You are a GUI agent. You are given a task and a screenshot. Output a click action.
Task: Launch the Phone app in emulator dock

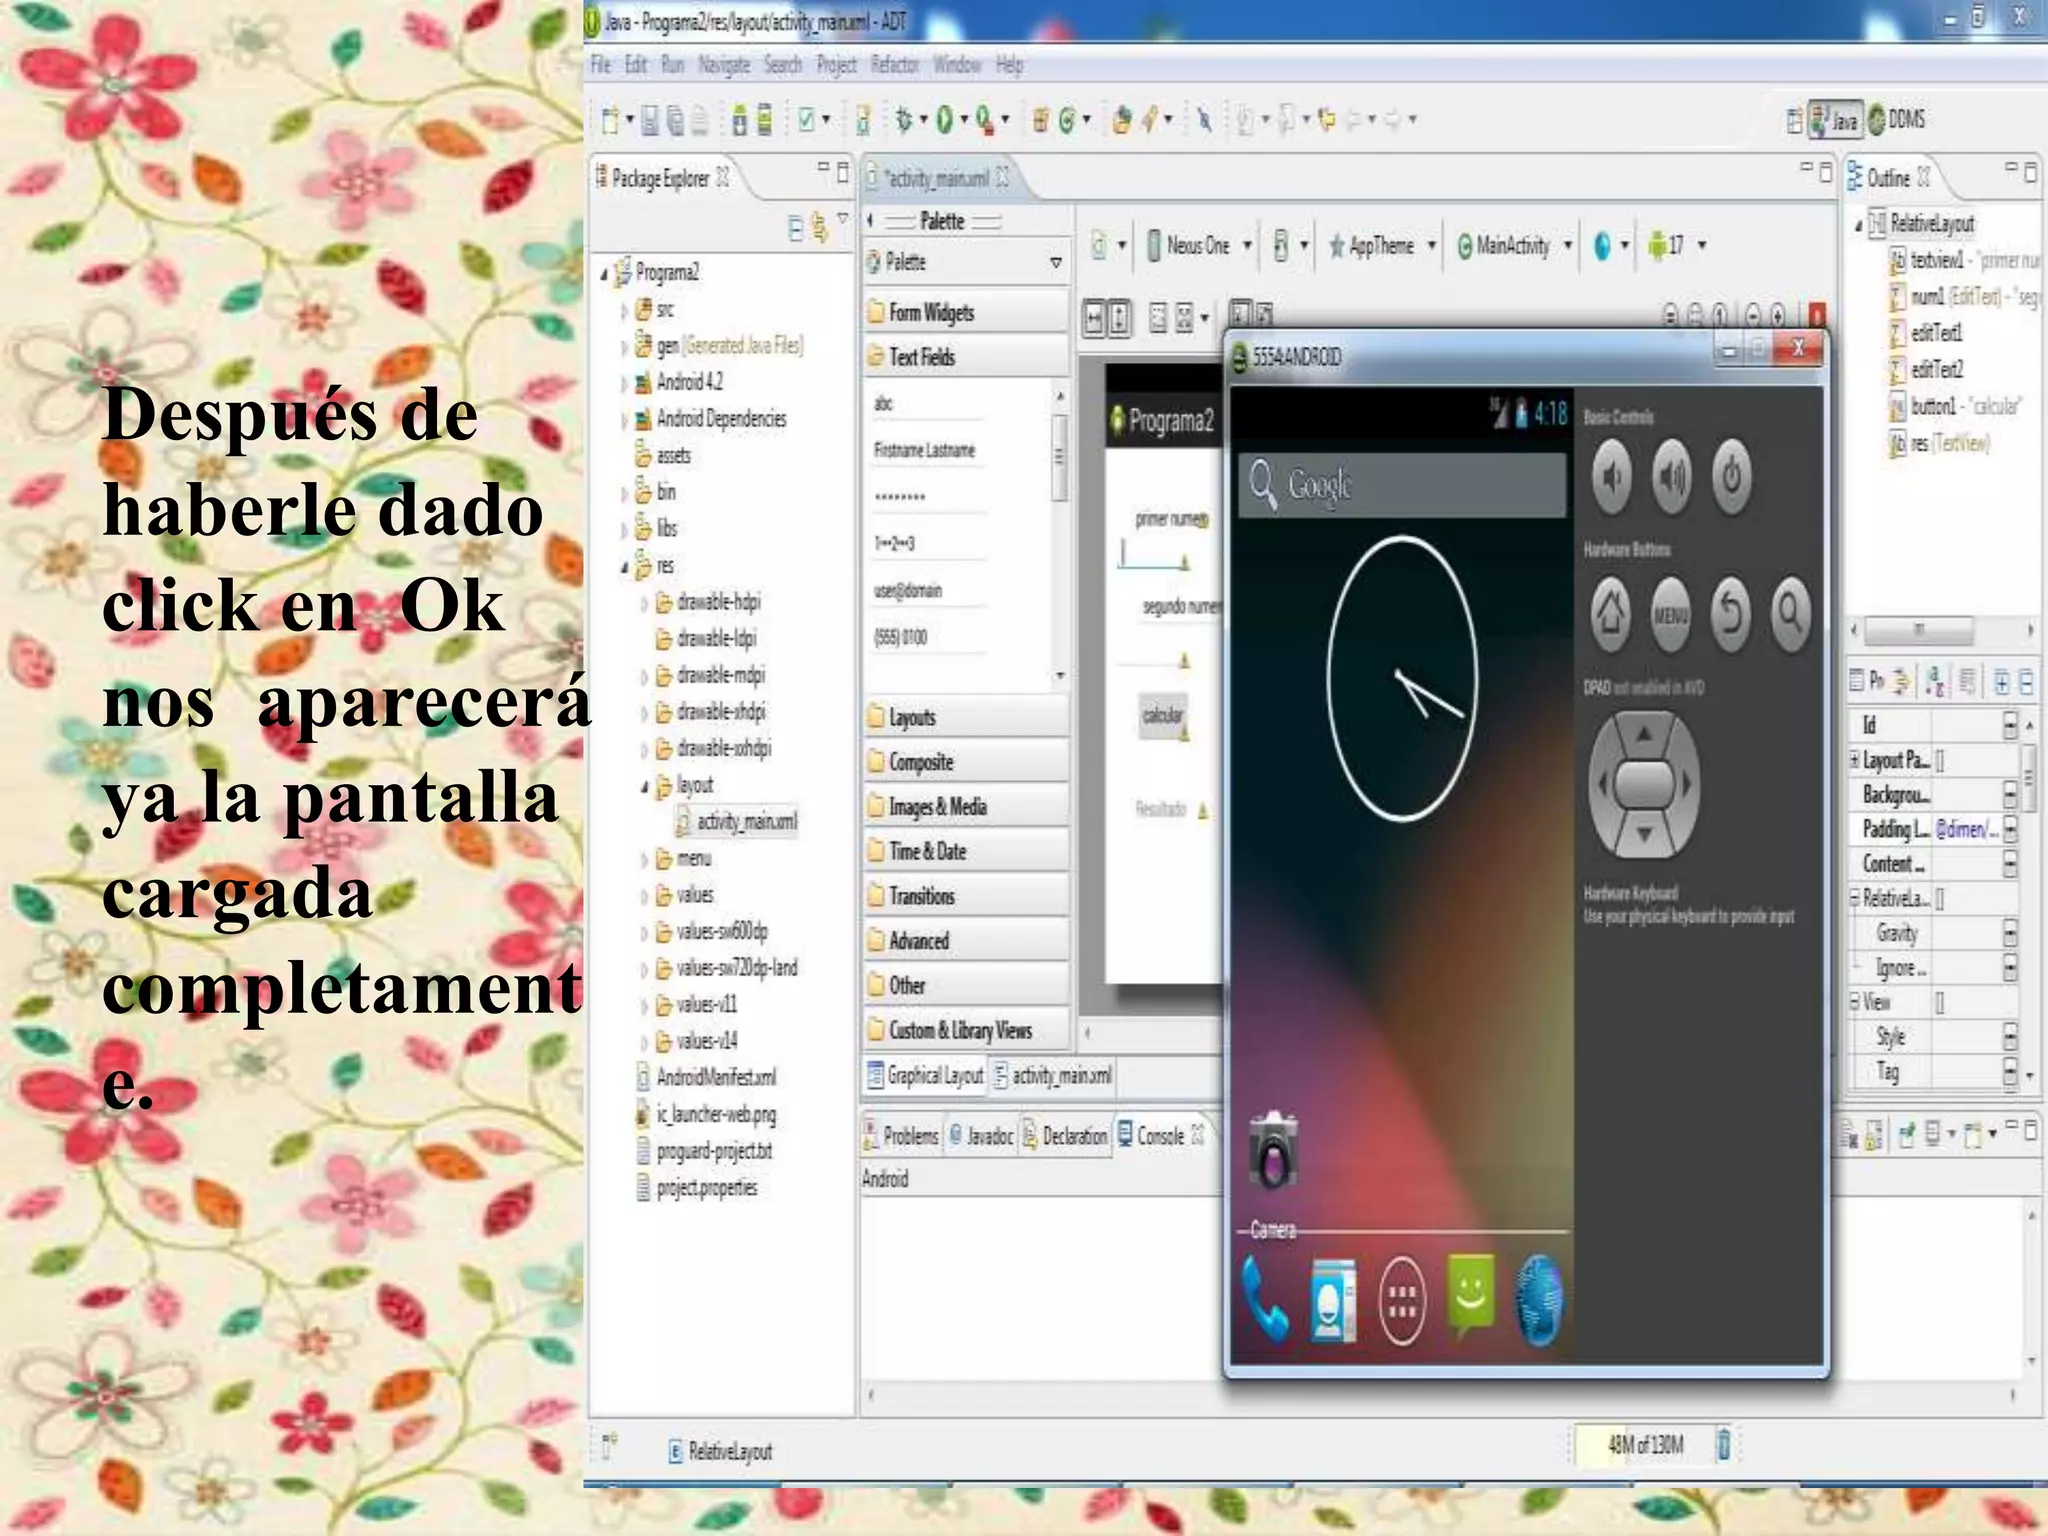(1265, 1299)
